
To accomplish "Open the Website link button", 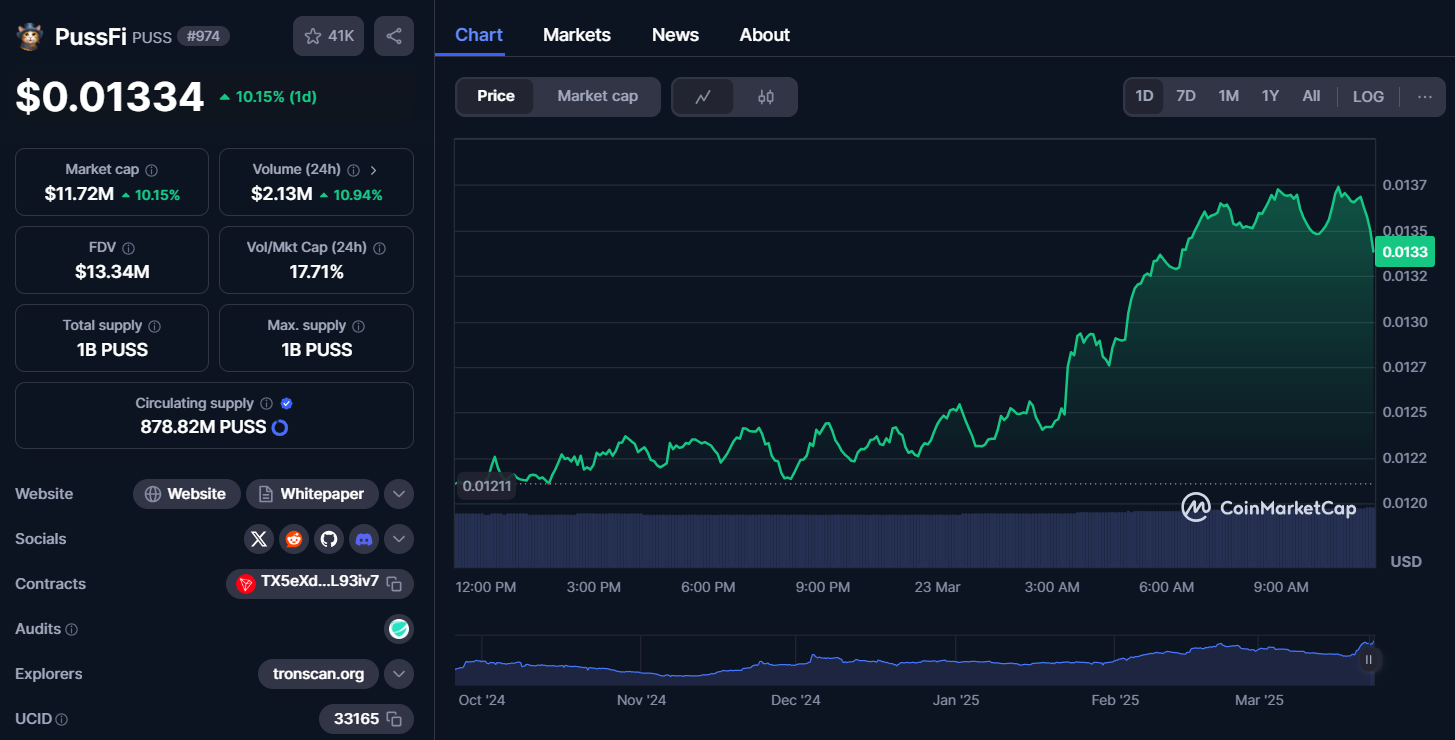I will (x=187, y=494).
